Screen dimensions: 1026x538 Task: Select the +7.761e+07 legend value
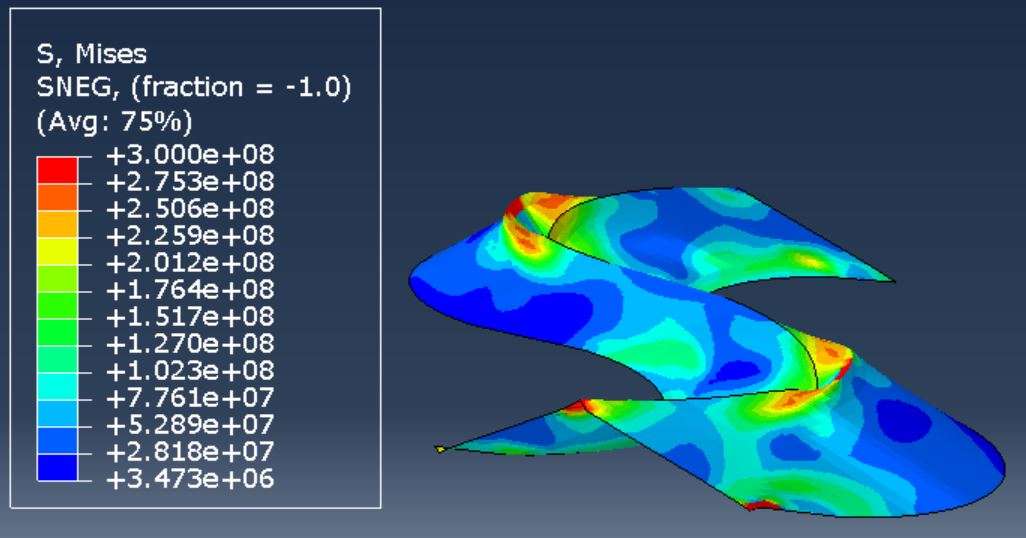point(190,398)
